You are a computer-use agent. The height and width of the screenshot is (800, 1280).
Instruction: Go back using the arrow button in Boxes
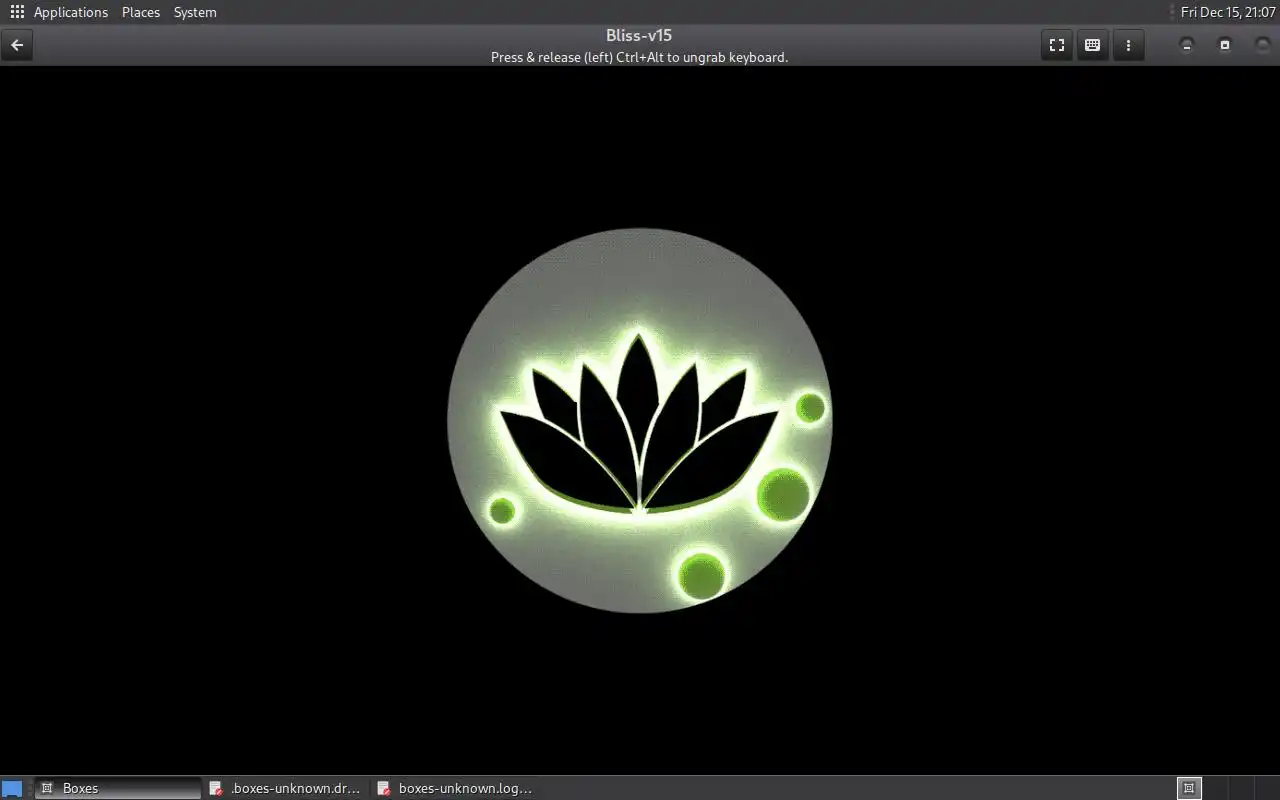pyautogui.click(x=17, y=45)
